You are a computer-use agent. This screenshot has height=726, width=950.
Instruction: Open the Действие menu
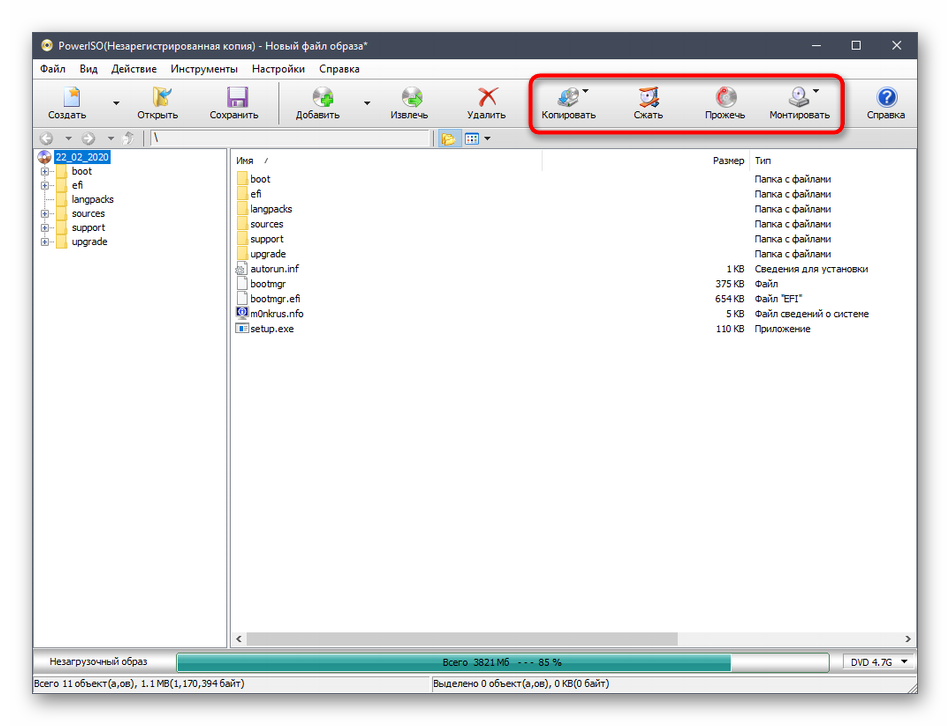tap(134, 69)
